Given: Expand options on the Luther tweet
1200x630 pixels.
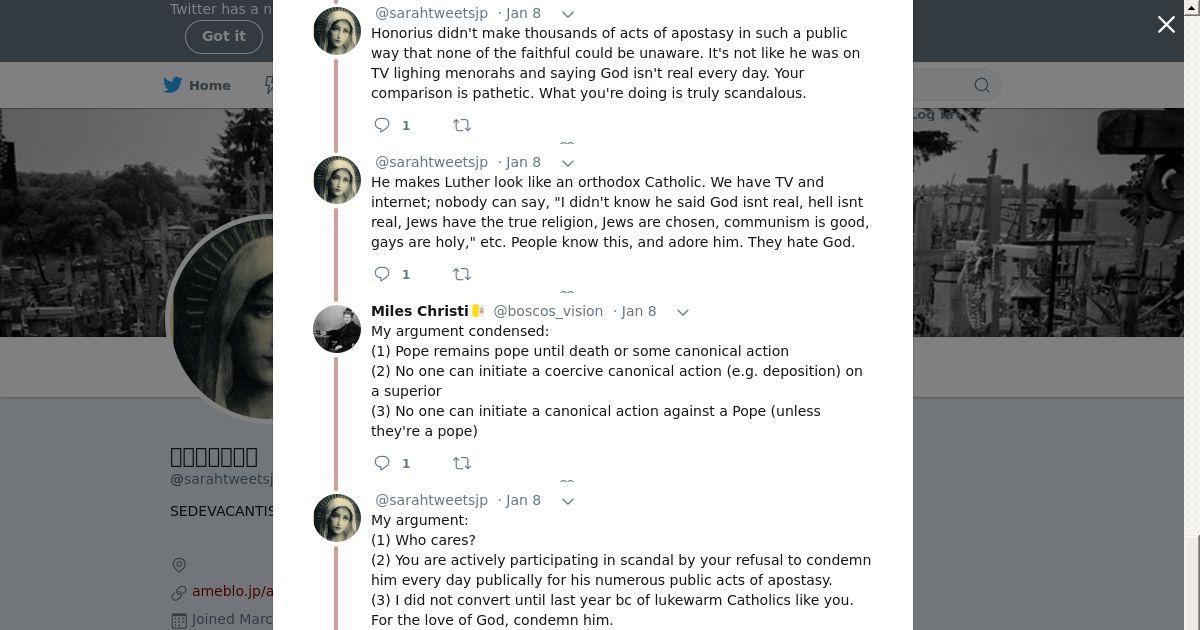Looking at the screenshot, I should pos(568,163).
